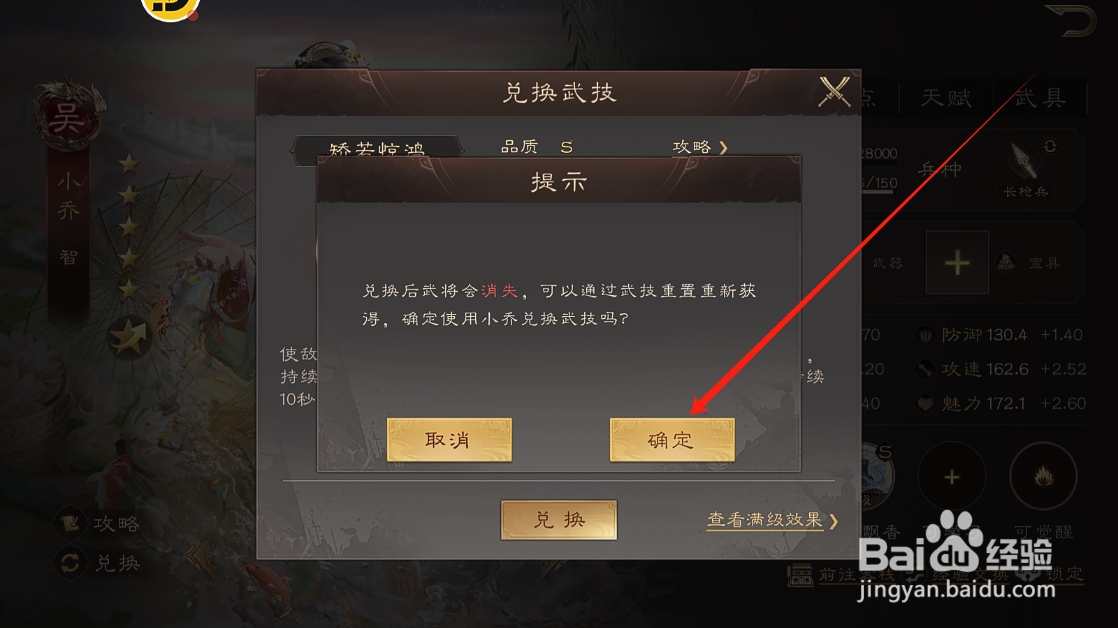This screenshot has height=628, width=1118.
Task: Cancel the prompt with 取消 button
Action: pos(449,440)
